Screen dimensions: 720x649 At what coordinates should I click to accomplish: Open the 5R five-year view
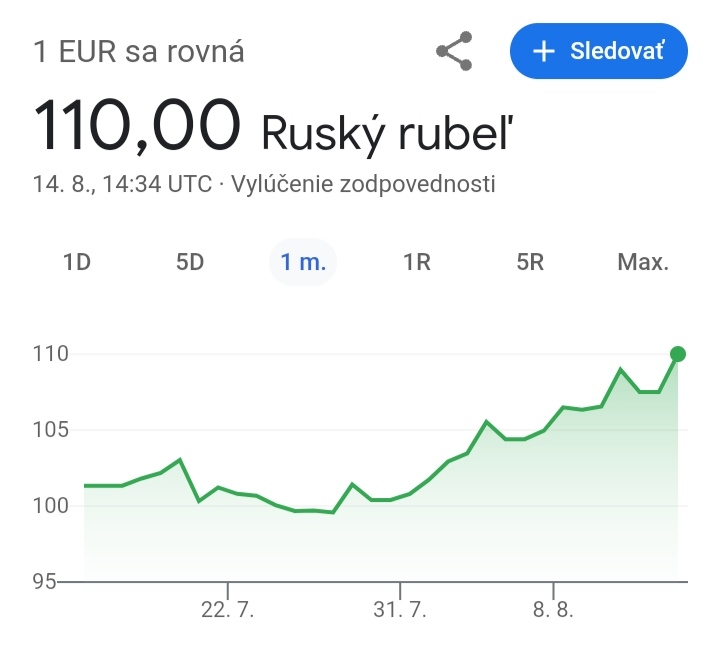pyautogui.click(x=530, y=262)
